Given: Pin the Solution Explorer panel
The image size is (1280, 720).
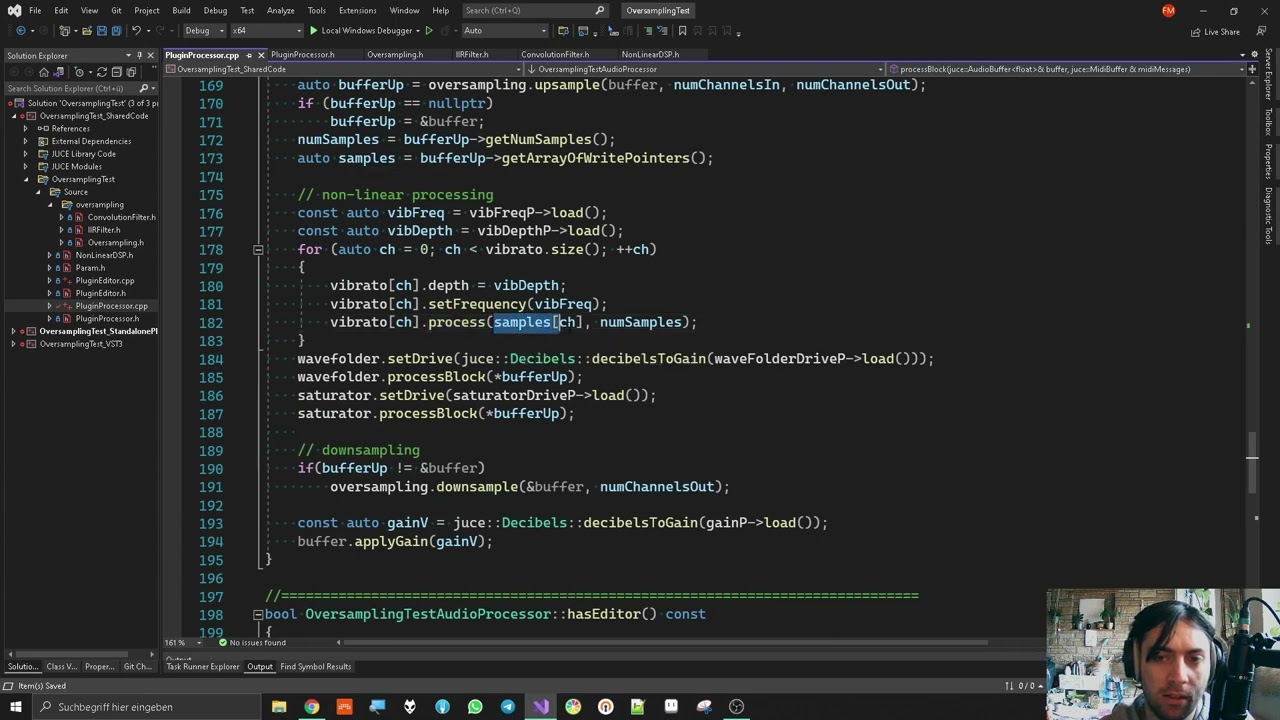Looking at the screenshot, I should 139,55.
